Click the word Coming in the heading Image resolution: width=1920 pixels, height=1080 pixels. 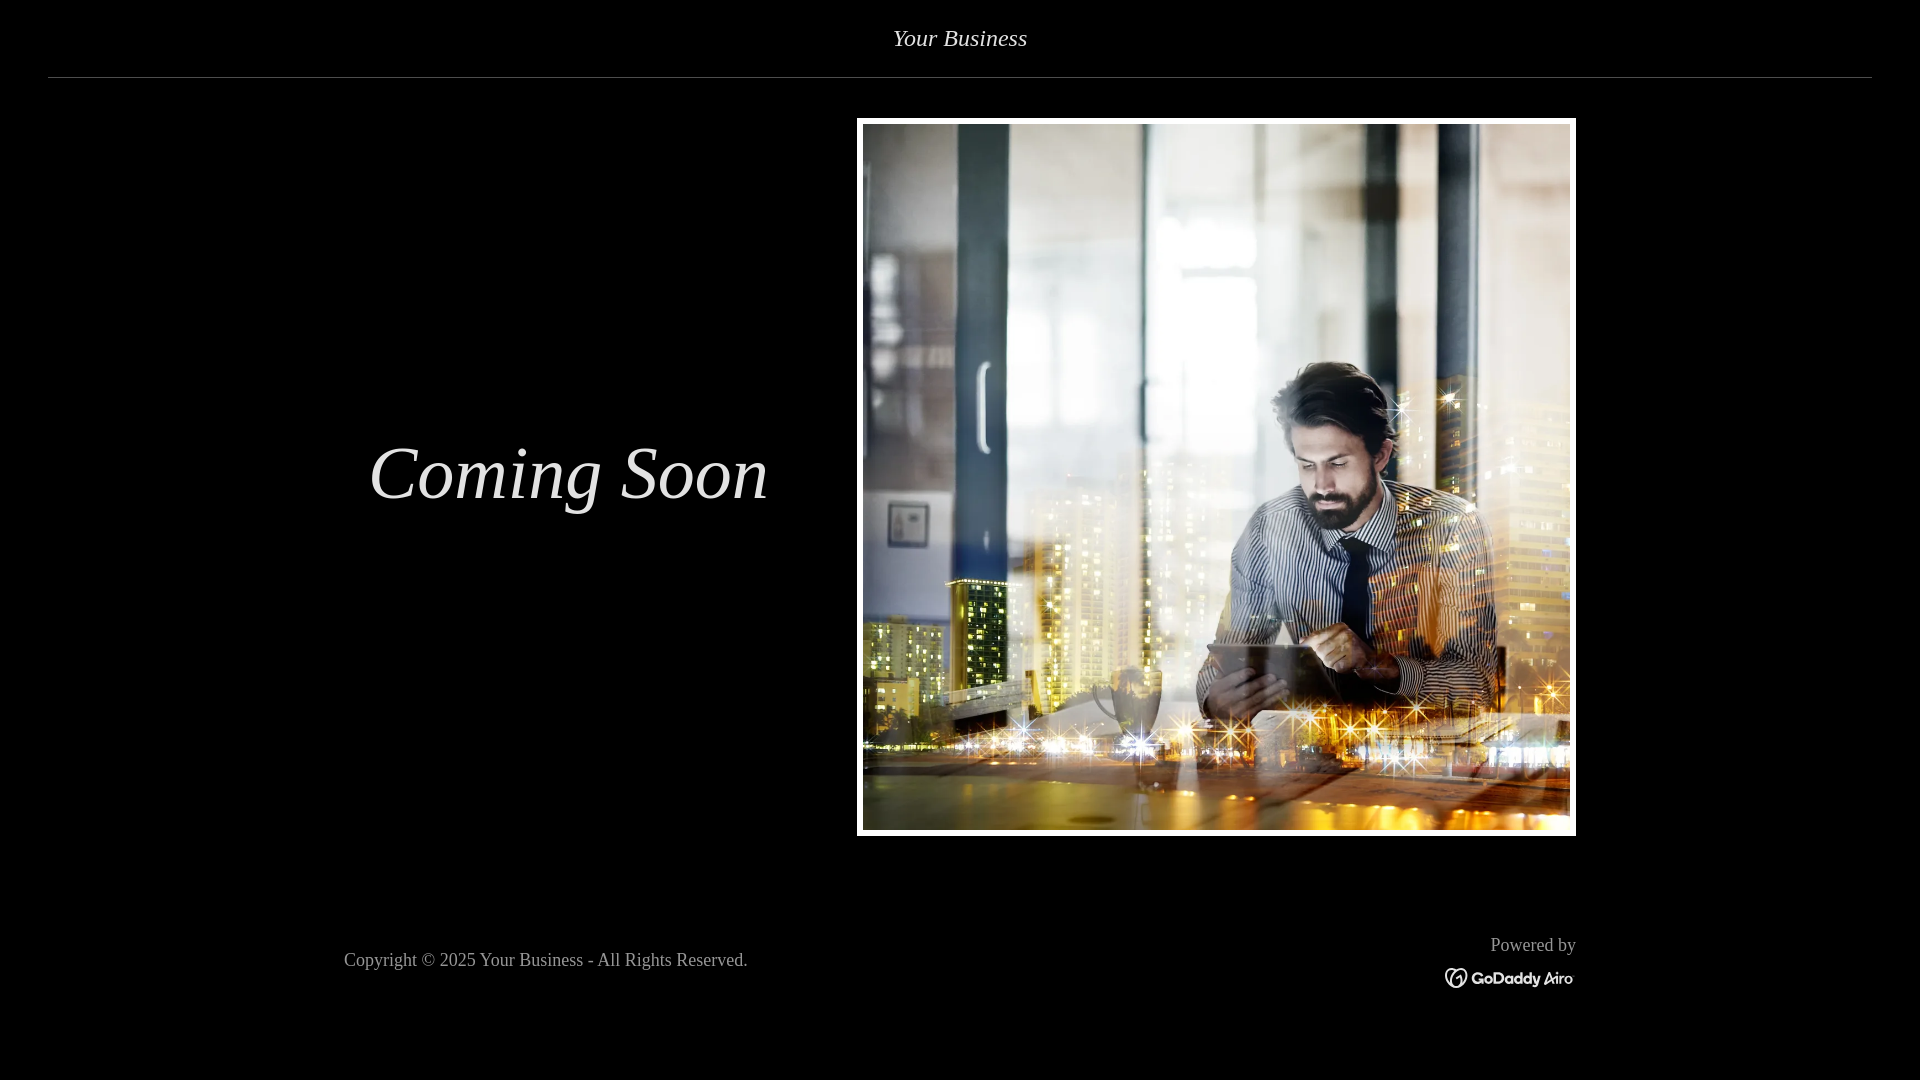[485, 474]
